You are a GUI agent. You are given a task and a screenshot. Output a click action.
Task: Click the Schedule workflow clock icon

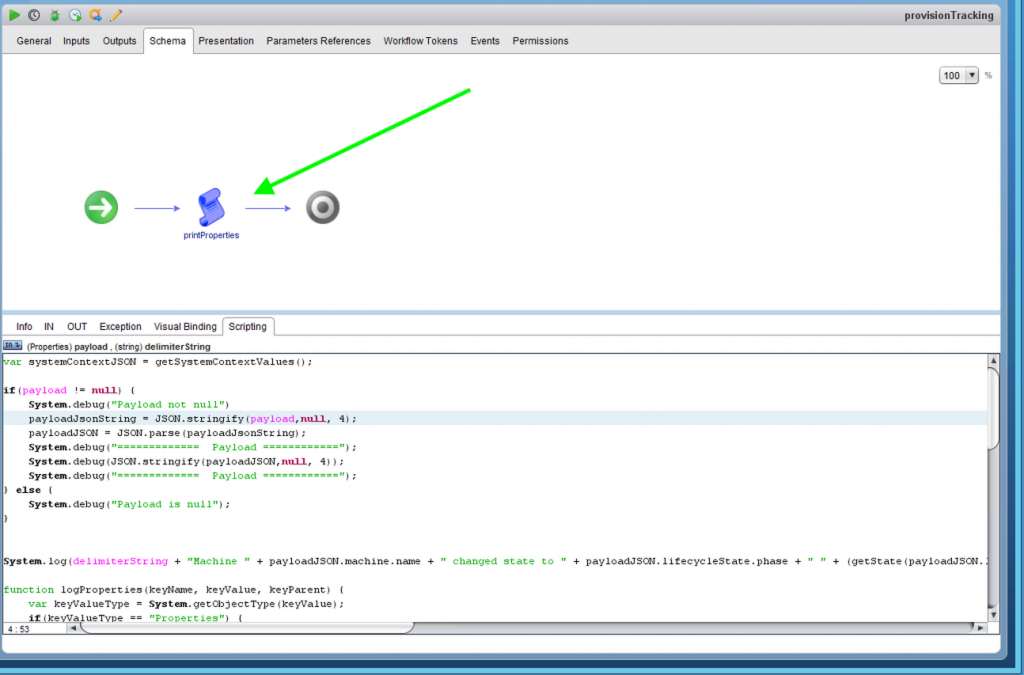pos(34,15)
